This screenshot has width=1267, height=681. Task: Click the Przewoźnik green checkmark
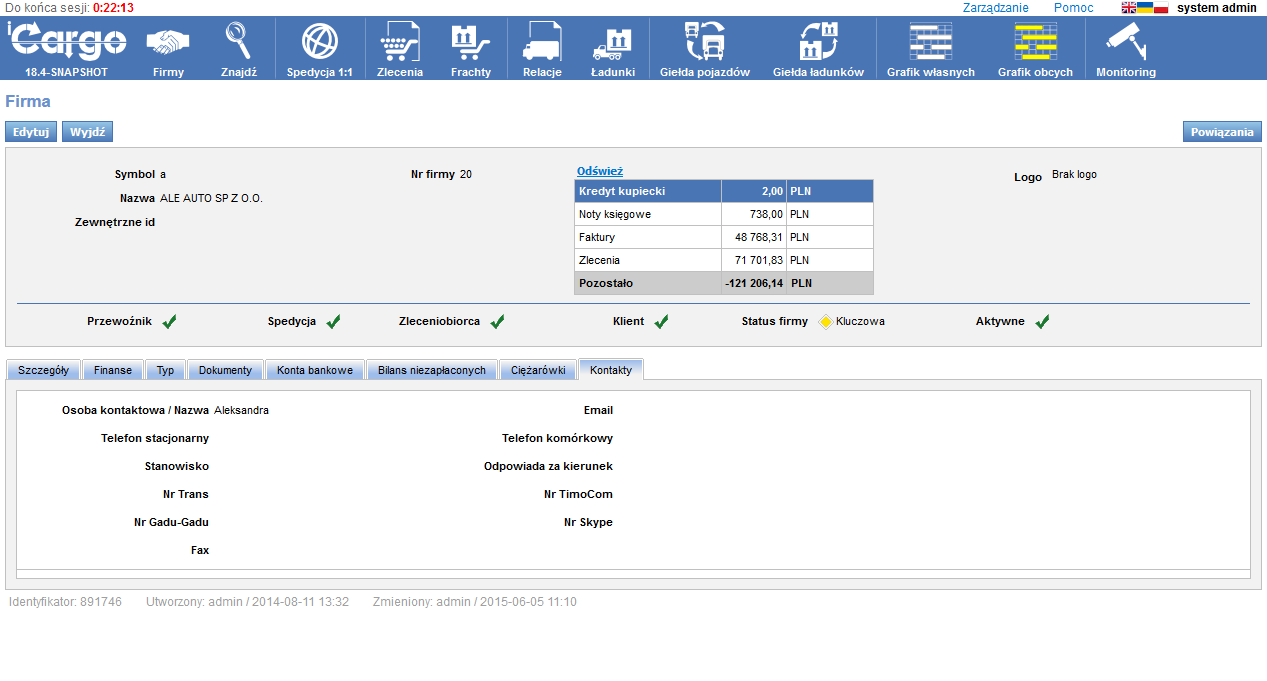point(170,322)
